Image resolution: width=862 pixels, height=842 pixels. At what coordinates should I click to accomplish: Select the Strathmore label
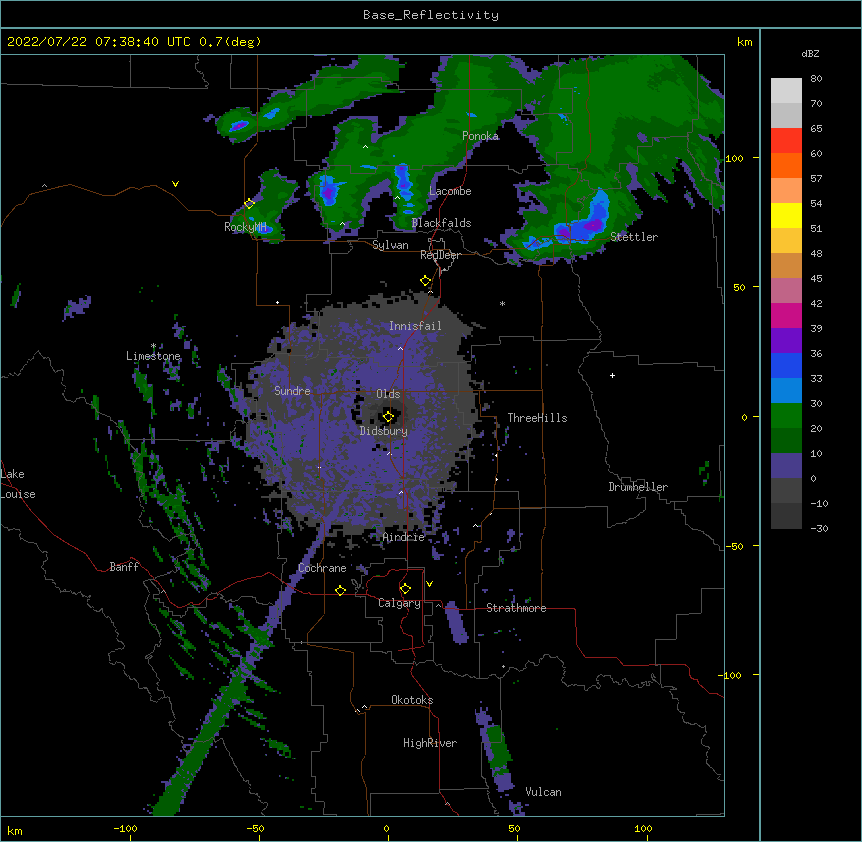coord(516,608)
